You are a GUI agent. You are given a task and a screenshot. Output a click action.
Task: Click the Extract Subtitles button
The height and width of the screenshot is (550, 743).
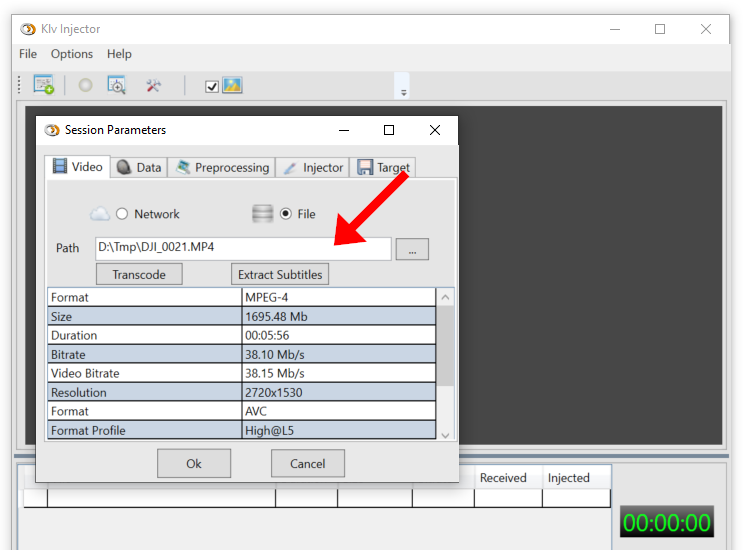[280, 274]
